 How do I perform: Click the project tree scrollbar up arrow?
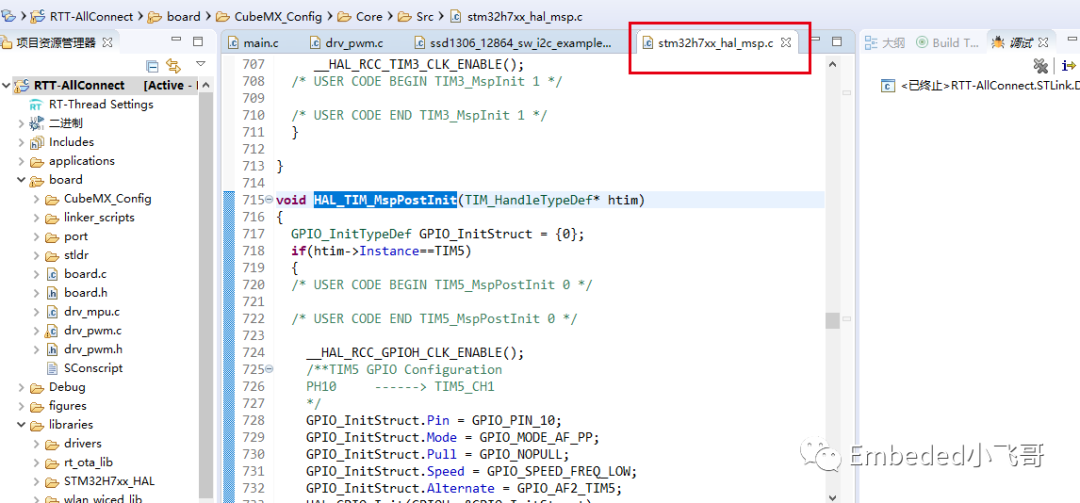tap(206, 85)
